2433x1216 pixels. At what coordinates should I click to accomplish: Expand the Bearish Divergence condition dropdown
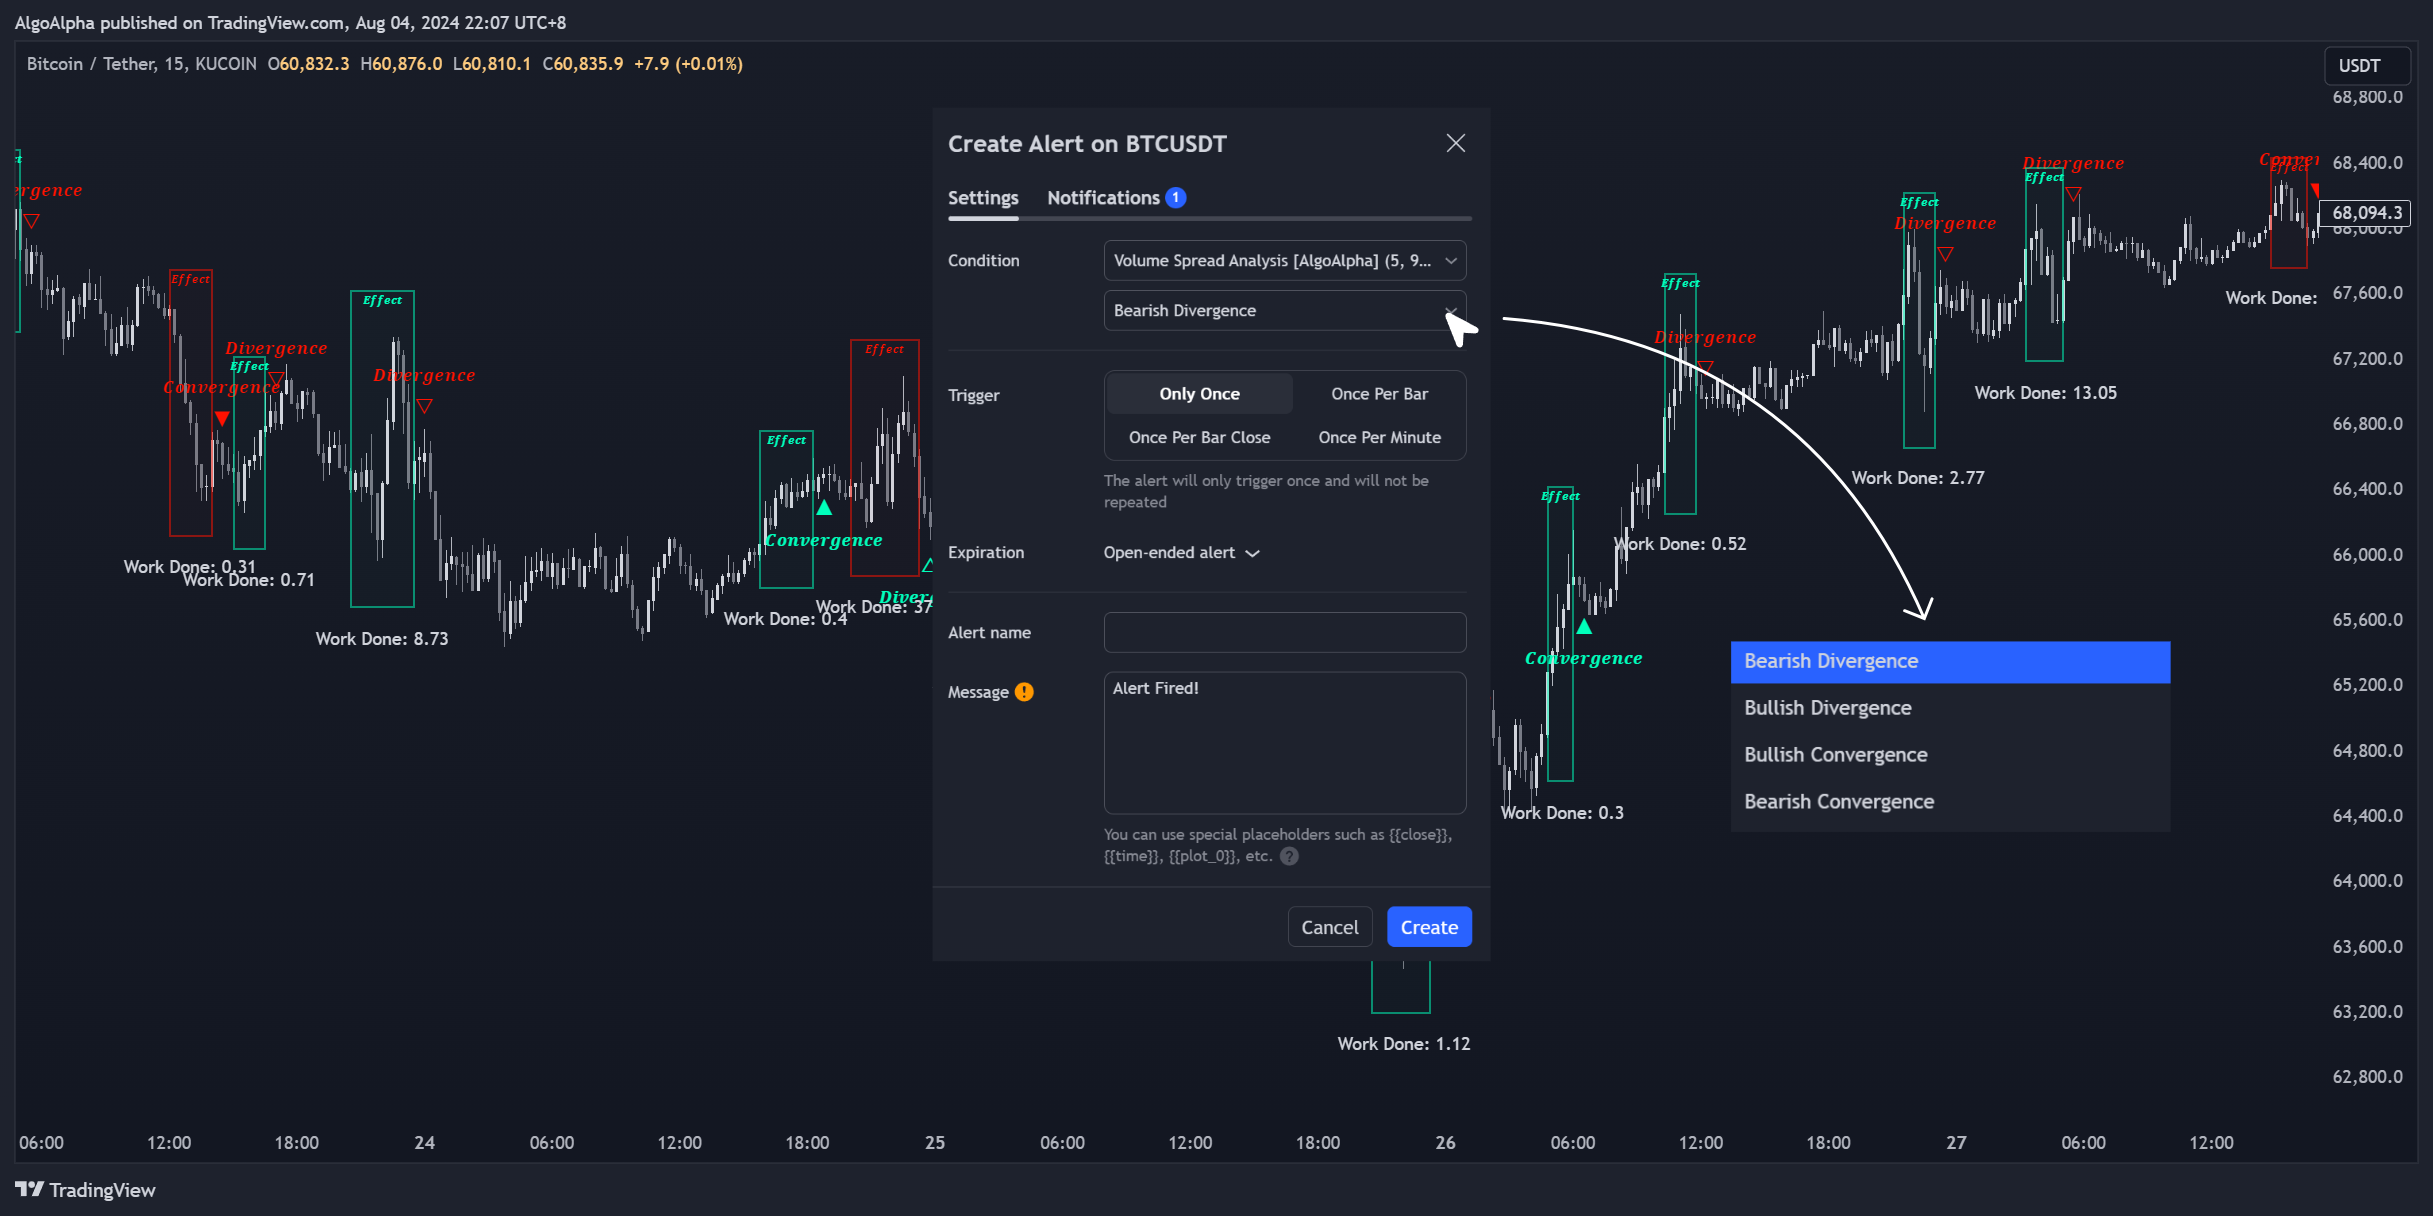[x=1285, y=310]
